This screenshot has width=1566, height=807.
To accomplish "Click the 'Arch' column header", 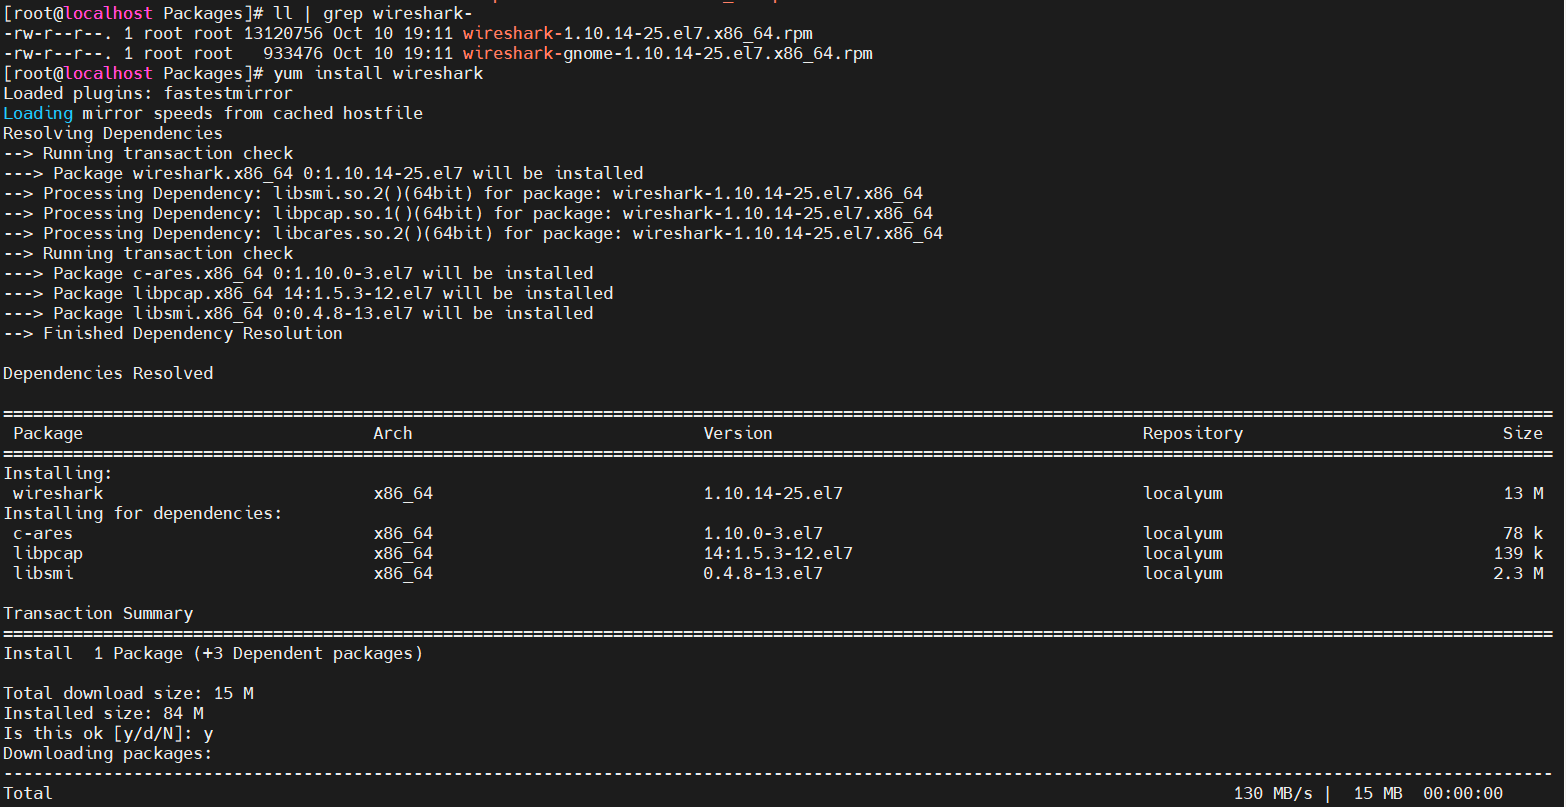I will pos(393,433).
